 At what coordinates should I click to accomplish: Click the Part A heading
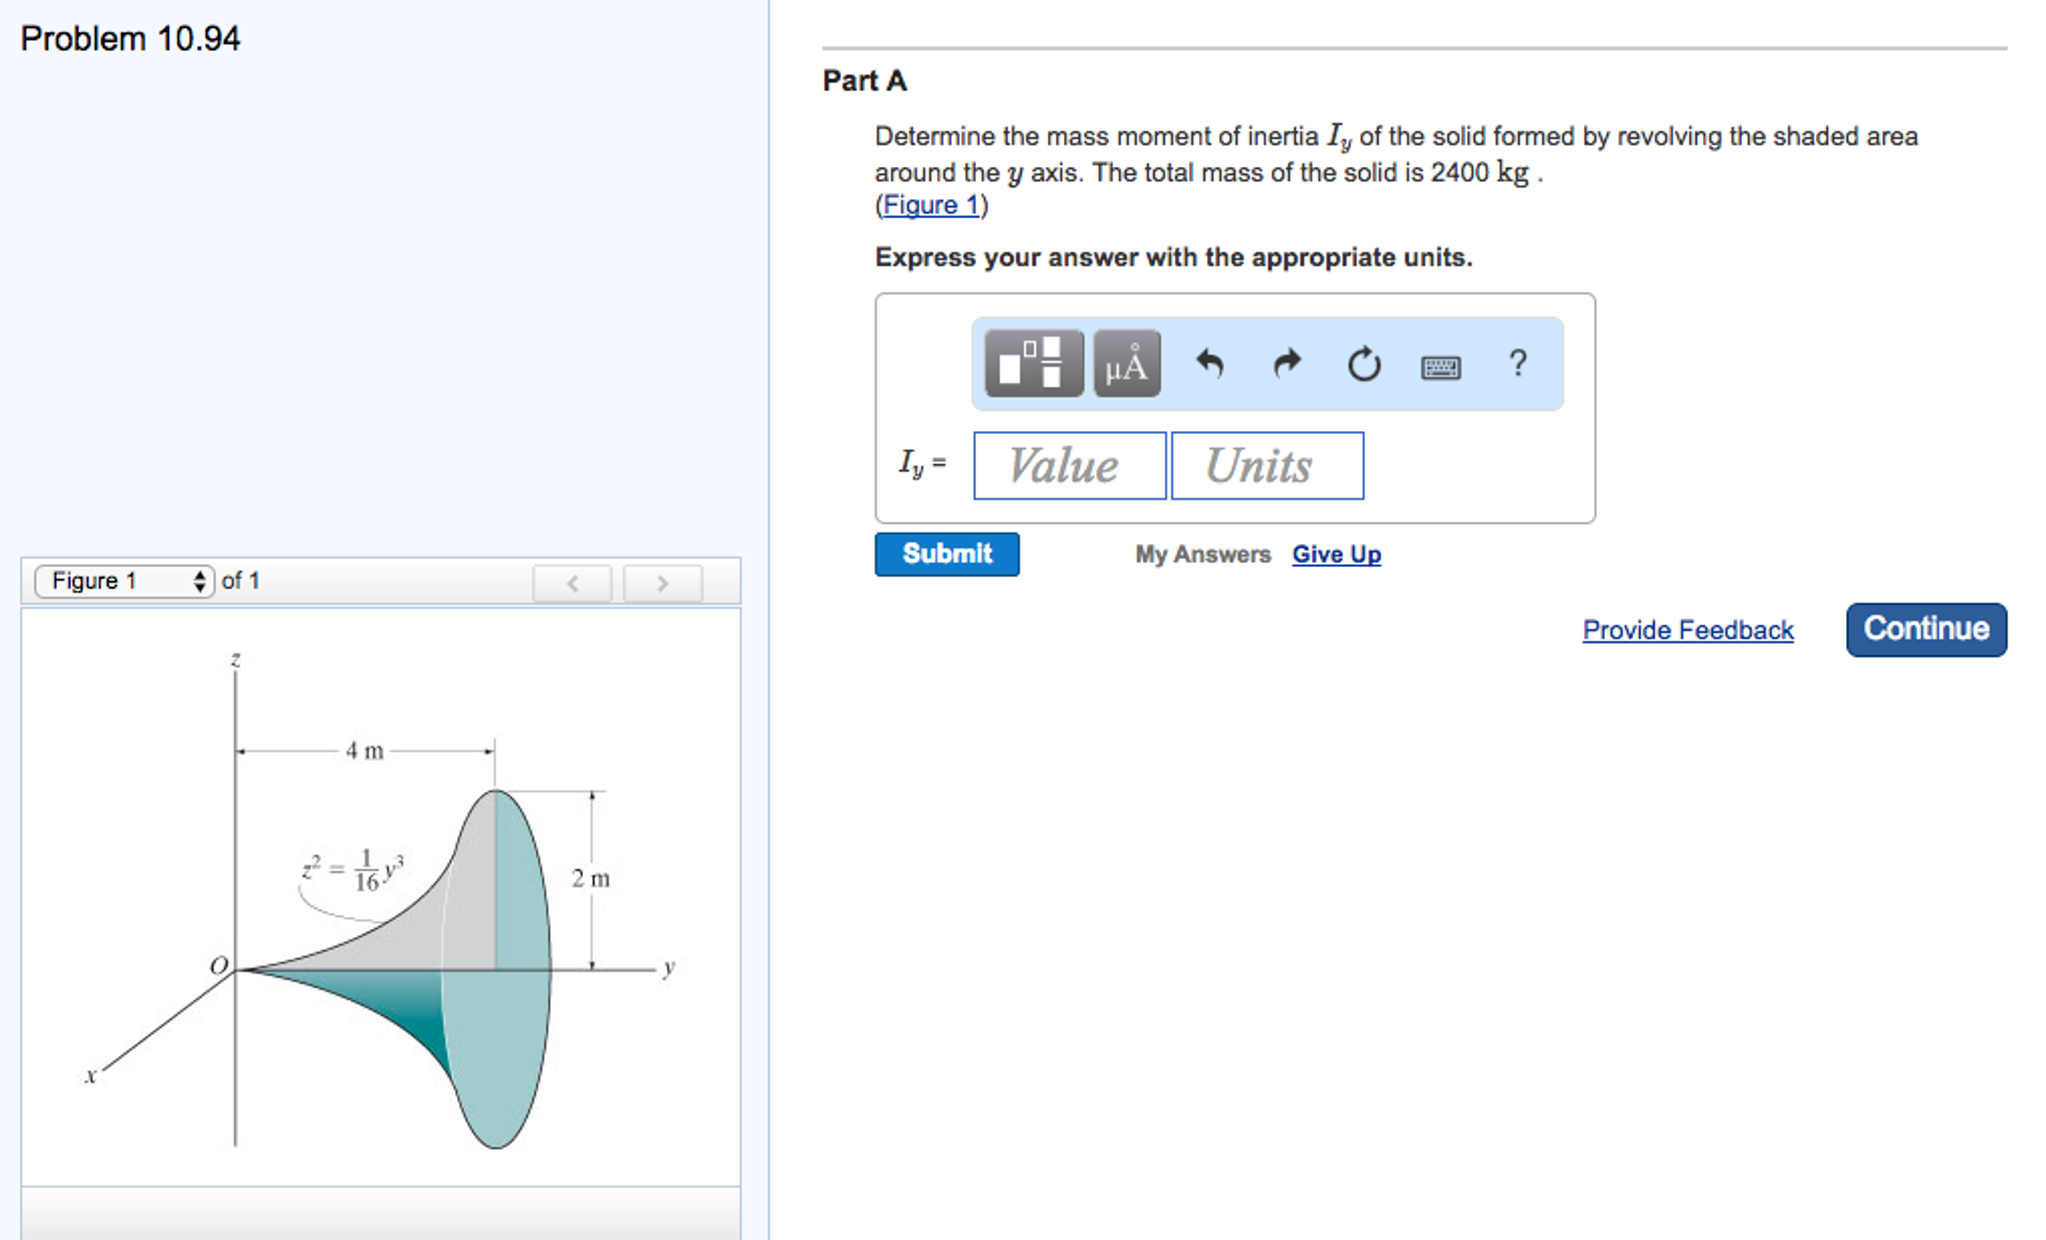pos(864,81)
